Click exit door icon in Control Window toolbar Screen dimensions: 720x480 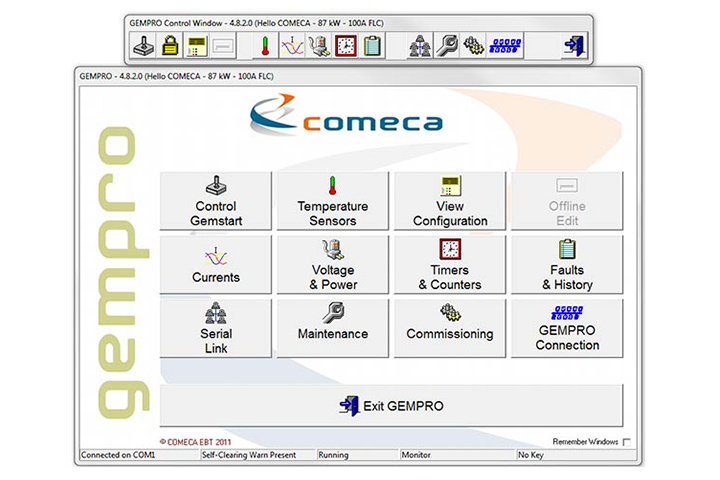[574, 45]
